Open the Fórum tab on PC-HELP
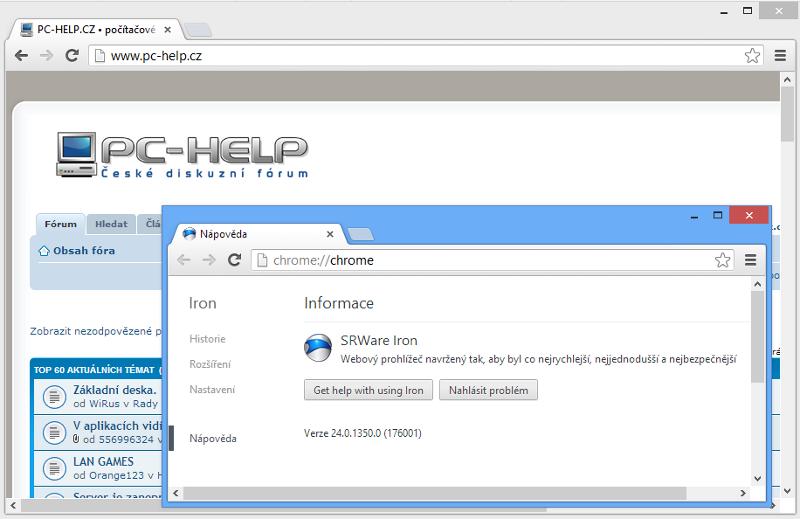 tap(60, 224)
